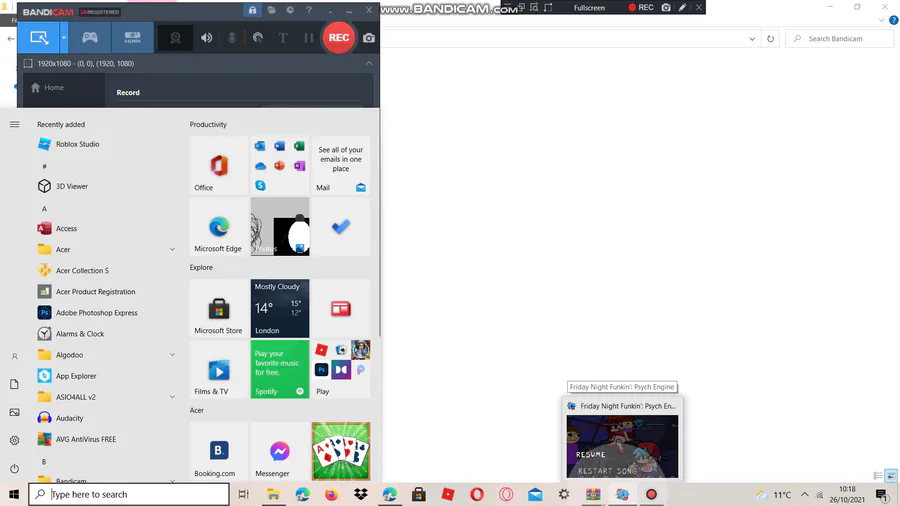Expand the ASIO4ALL v2 folder
The height and width of the screenshot is (506, 900).
tap(106, 397)
